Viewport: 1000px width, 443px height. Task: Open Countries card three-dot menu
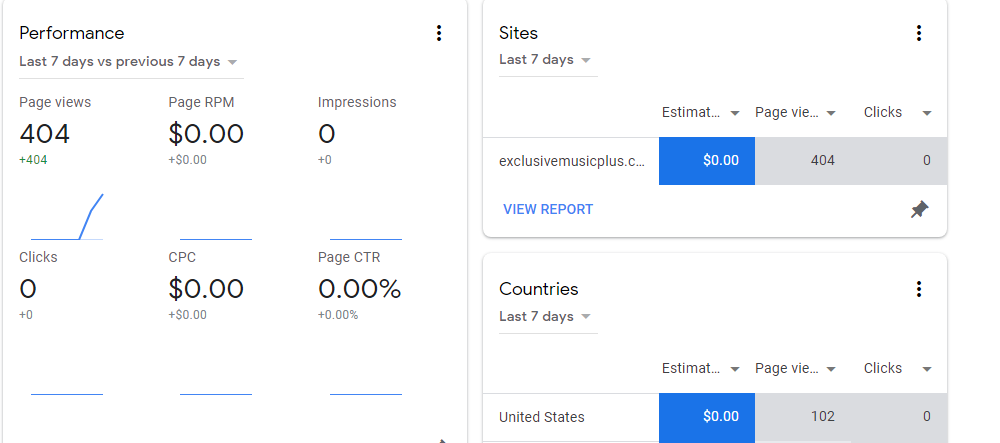pyautogui.click(x=919, y=290)
